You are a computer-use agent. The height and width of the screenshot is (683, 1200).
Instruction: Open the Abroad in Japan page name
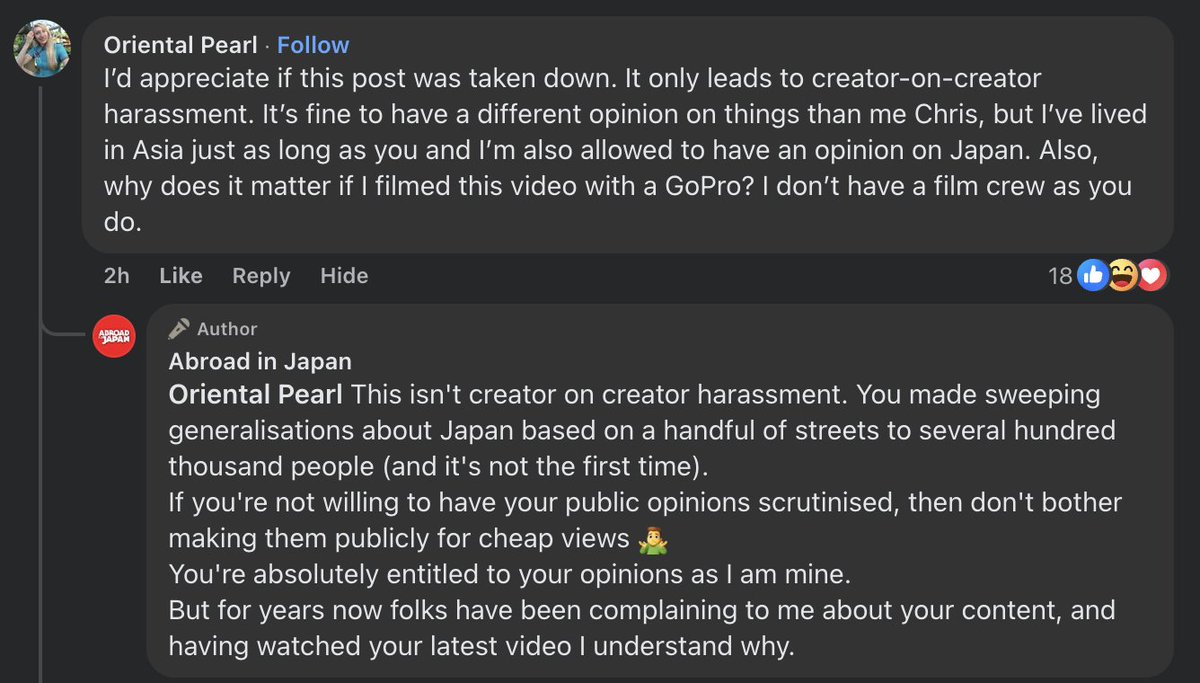tap(260, 361)
